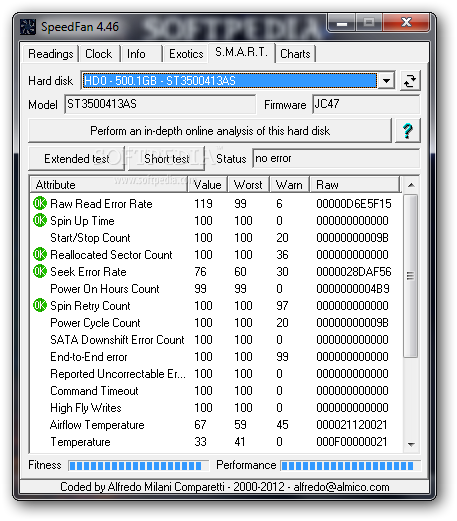Perform an in-depth online analysis button
Viewport: 457px width, 521px height.
pyautogui.click(x=210, y=131)
